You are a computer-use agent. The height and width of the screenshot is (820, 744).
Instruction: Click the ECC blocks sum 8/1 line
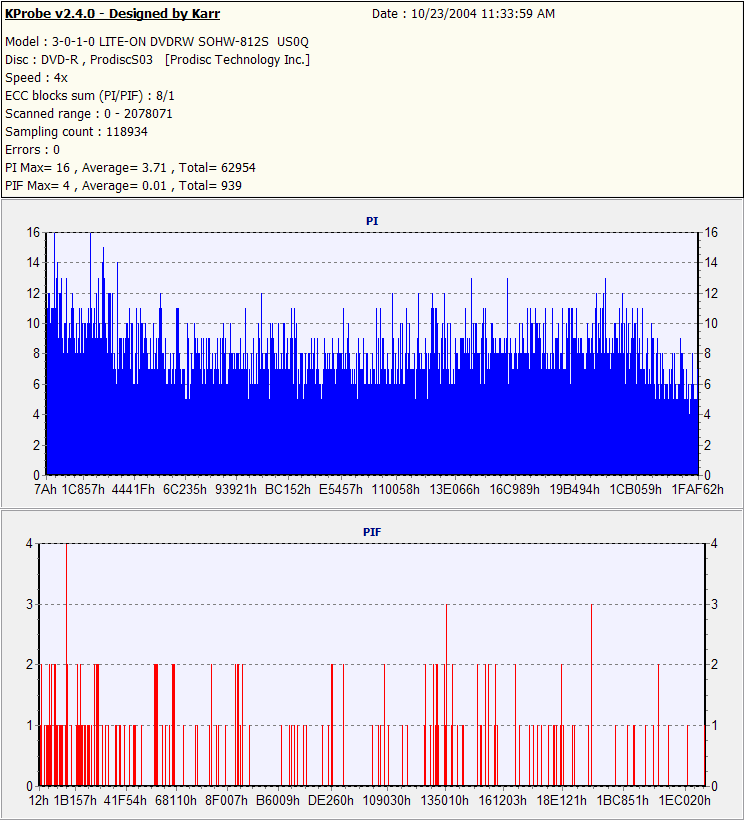(x=89, y=96)
